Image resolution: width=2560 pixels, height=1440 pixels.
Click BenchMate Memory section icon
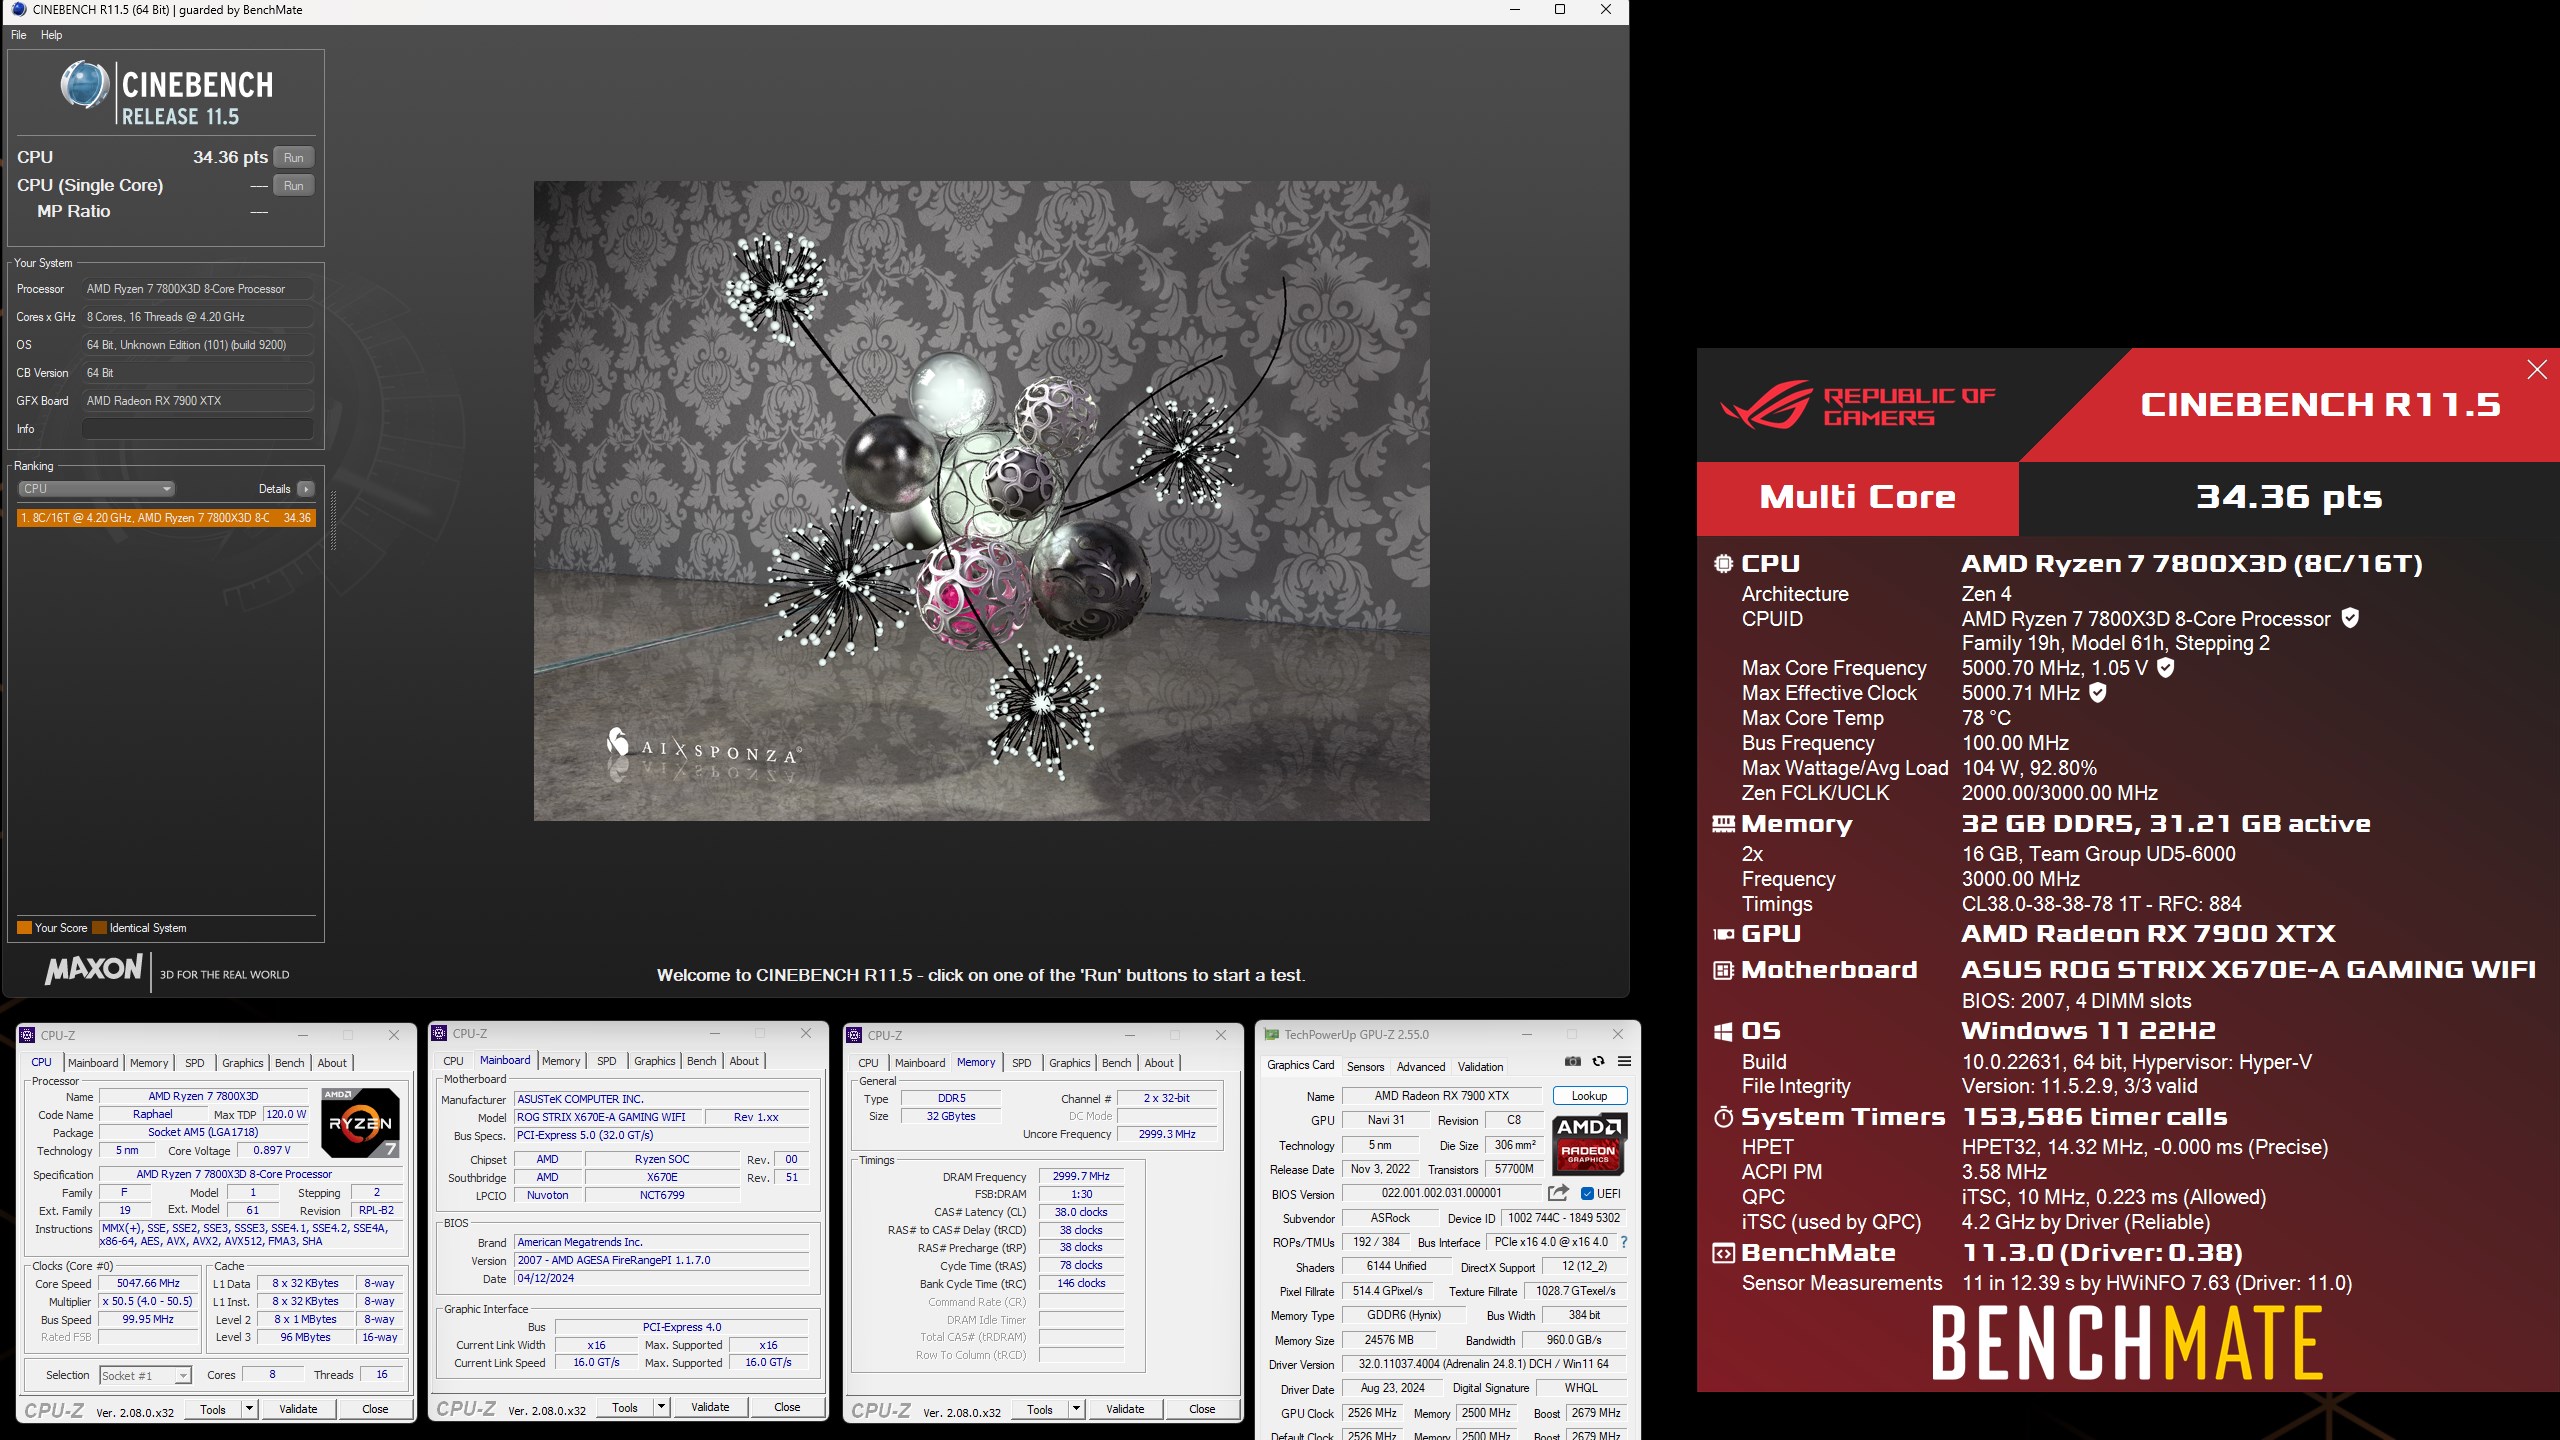pos(1723,824)
